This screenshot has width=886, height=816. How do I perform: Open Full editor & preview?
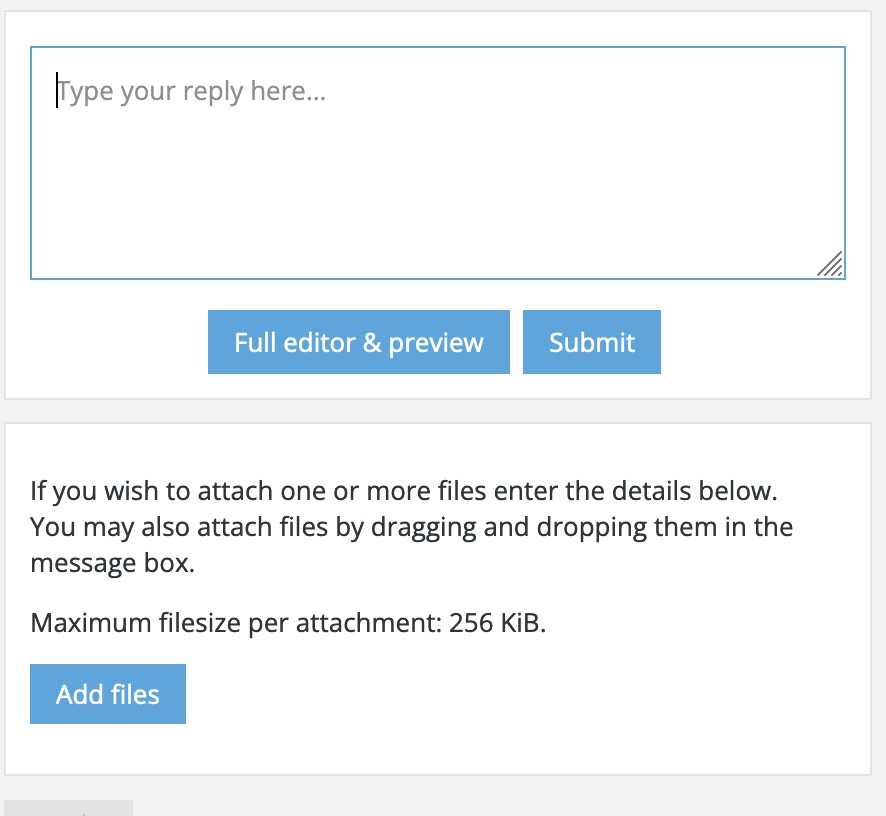click(x=358, y=342)
